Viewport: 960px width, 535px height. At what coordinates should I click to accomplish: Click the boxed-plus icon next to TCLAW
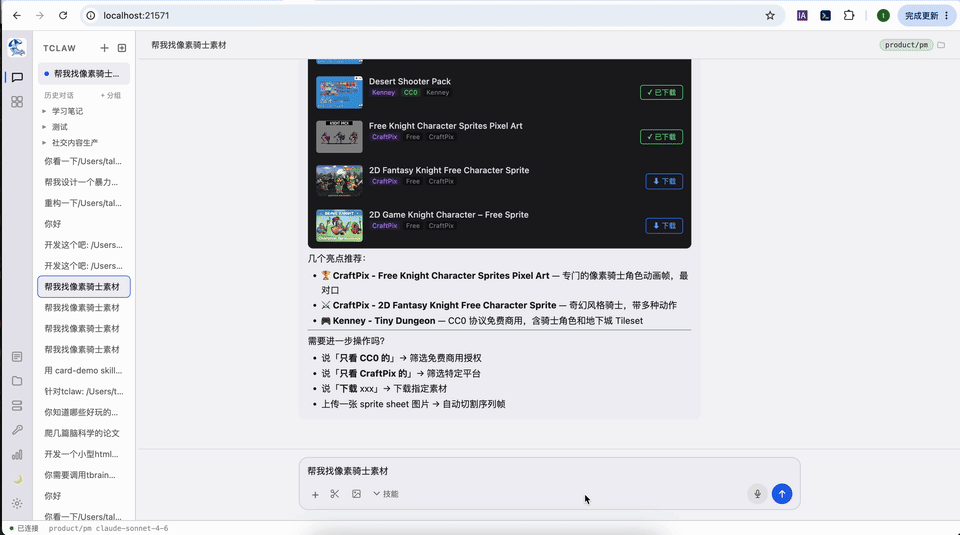point(122,48)
